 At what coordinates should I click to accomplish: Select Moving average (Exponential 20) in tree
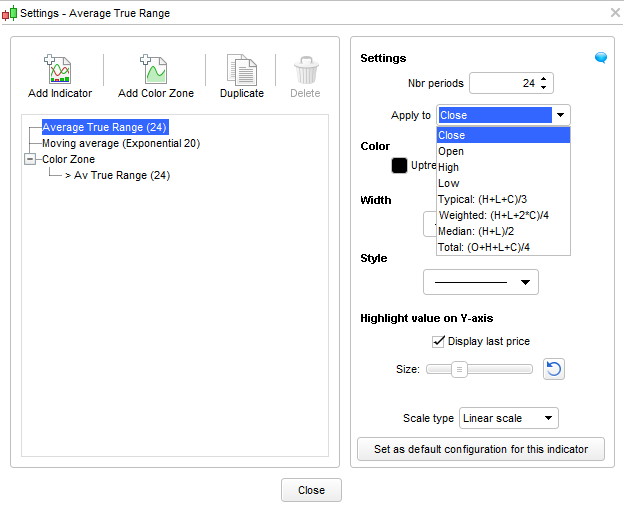pos(121,143)
